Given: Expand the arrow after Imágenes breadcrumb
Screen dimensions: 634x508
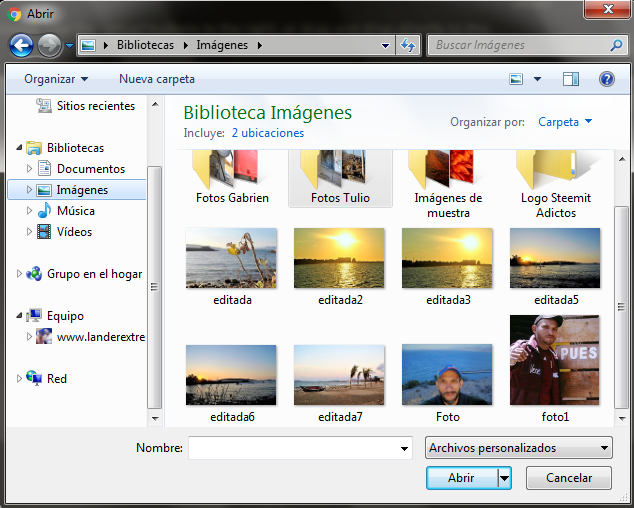Looking at the screenshot, I should (260, 45).
